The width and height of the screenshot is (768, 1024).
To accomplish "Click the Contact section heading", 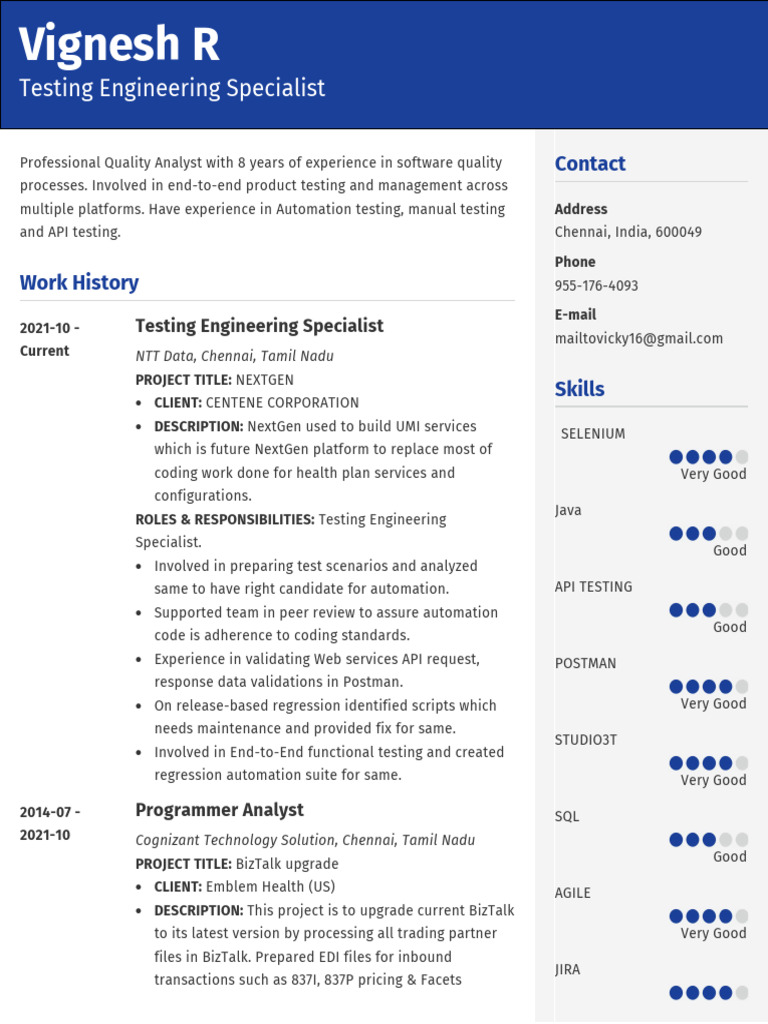I will [x=590, y=164].
